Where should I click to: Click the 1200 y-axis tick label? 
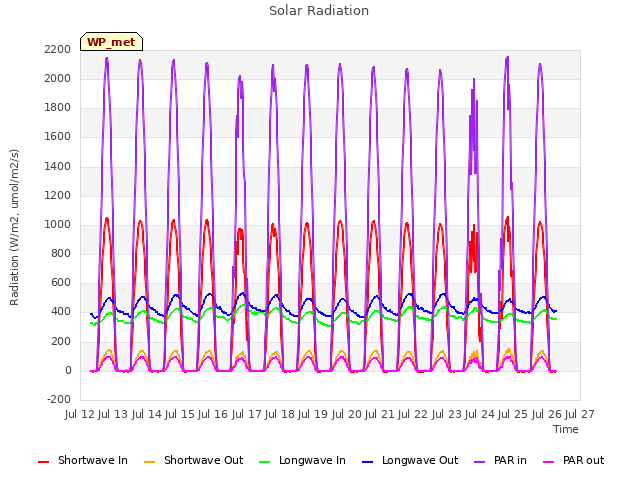tap(58, 195)
